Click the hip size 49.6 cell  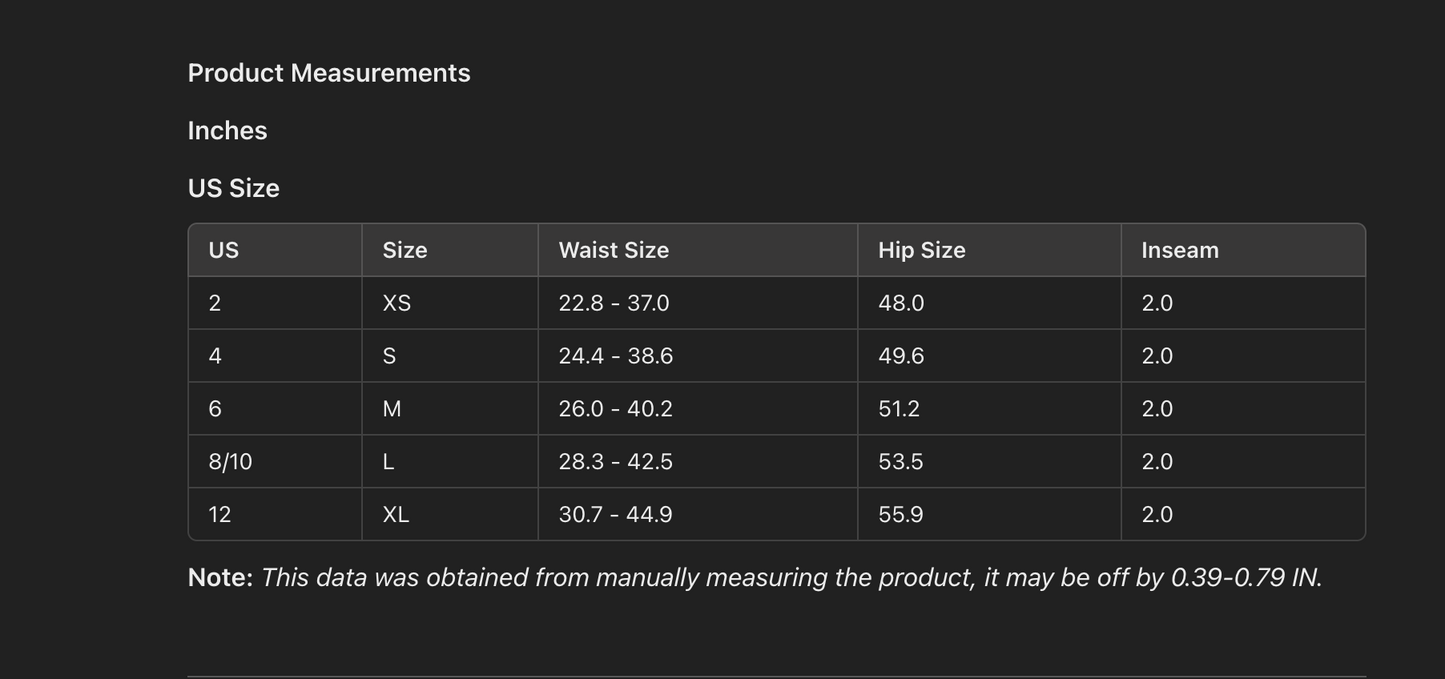[901, 356]
